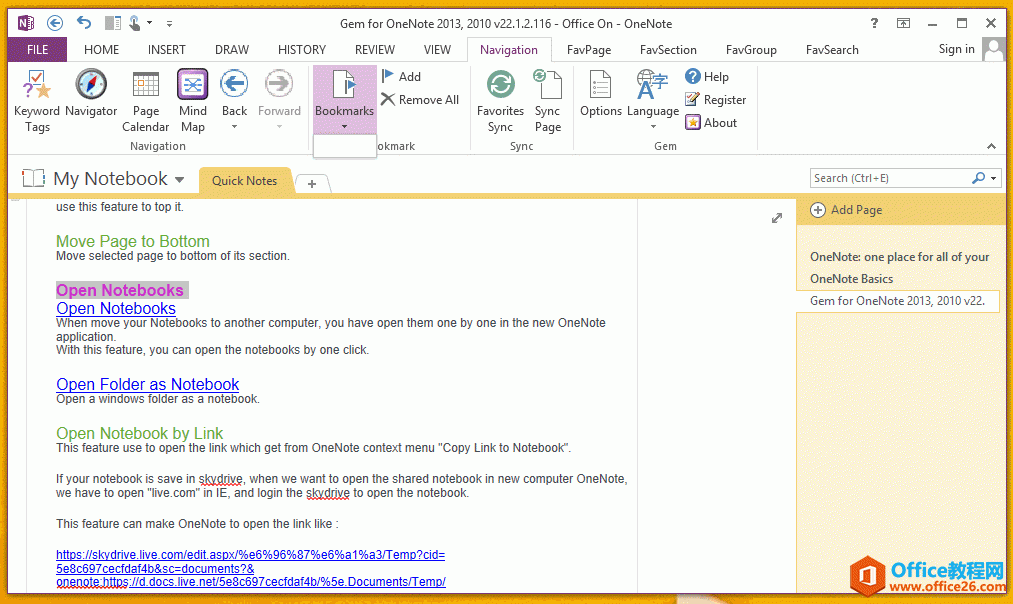The height and width of the screenshot is (604, 1013).
Task: Toggle Touch/Mouse mode button
Action: point(135,23)
